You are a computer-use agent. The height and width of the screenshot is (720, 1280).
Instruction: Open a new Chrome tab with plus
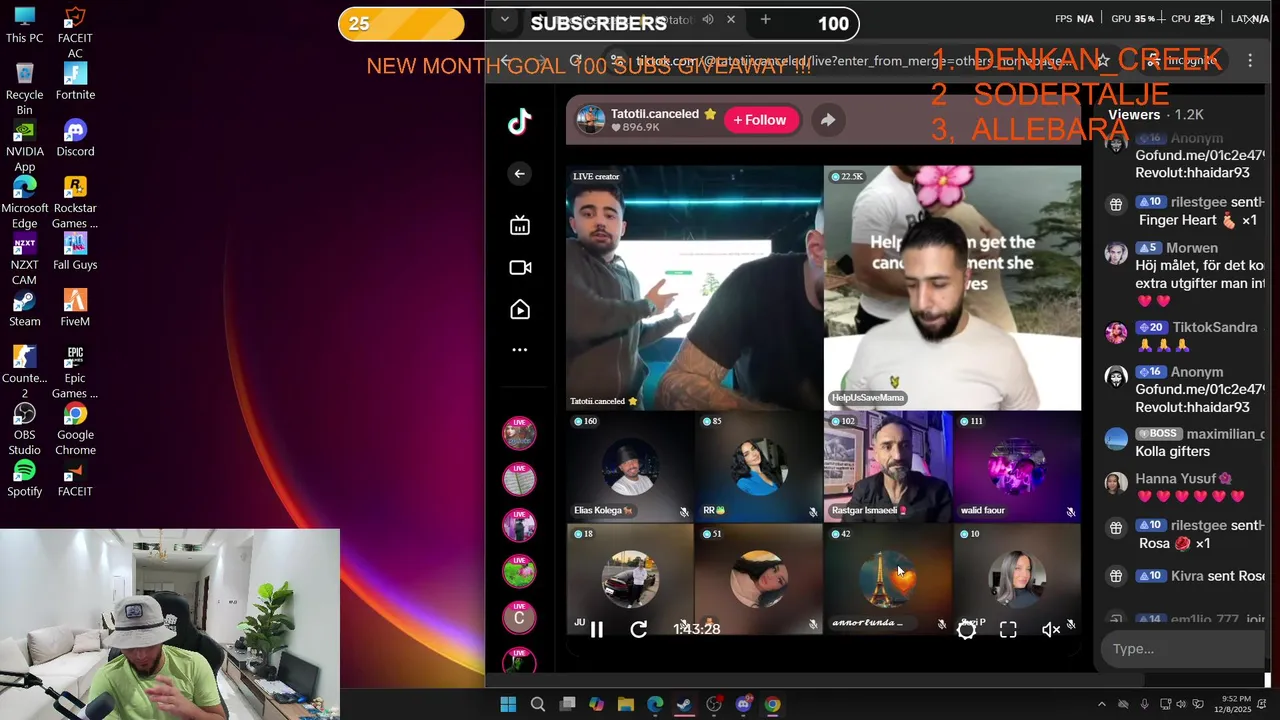(x=765, y=20)
